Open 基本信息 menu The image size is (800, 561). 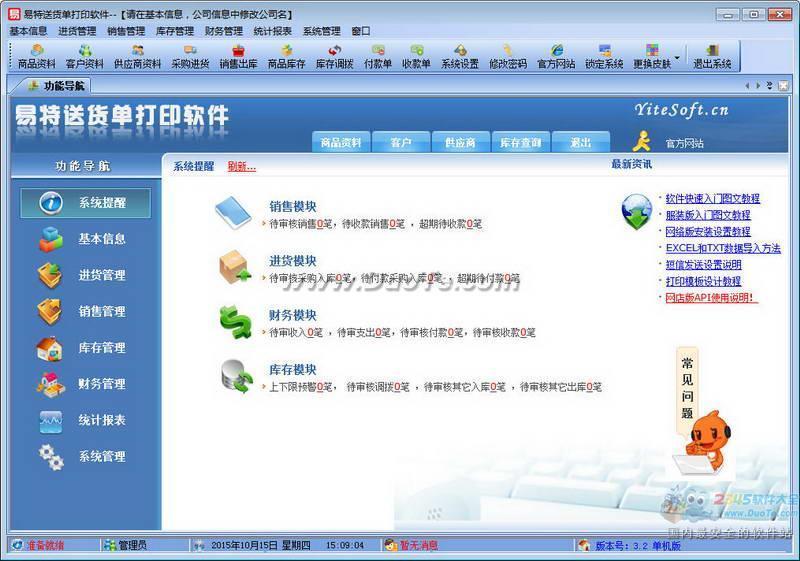29,31
